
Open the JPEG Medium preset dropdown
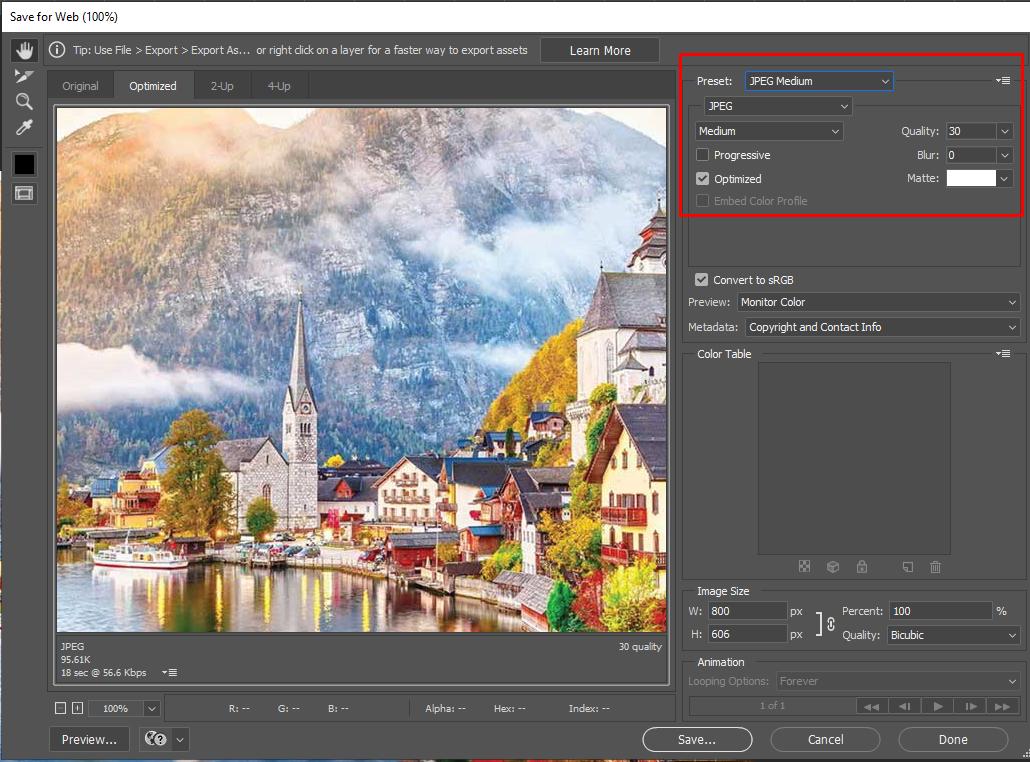818,80
